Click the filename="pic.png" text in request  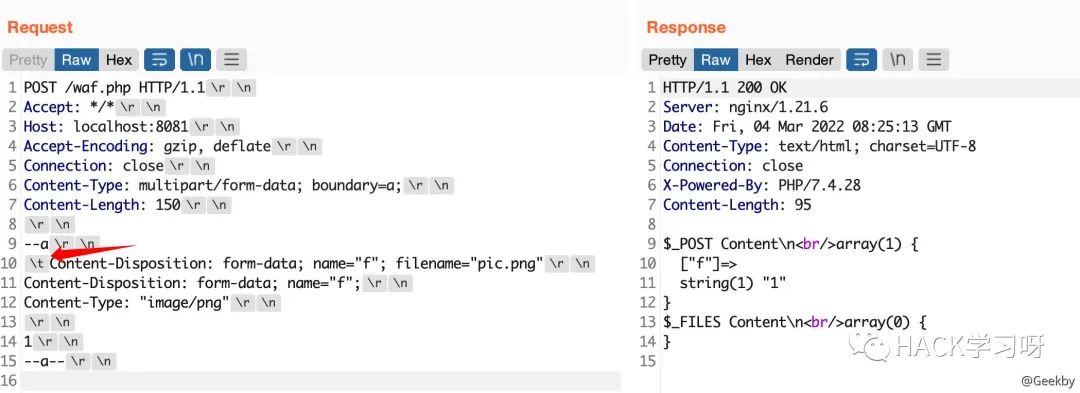coord(470,263)
